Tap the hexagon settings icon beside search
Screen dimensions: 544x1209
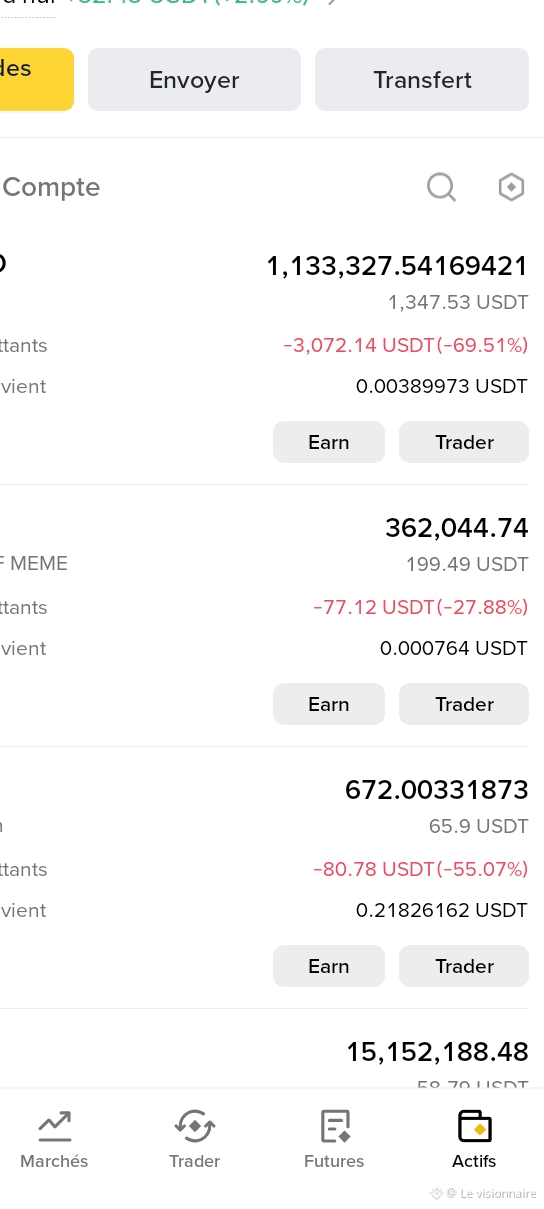(x=511, y=187)
